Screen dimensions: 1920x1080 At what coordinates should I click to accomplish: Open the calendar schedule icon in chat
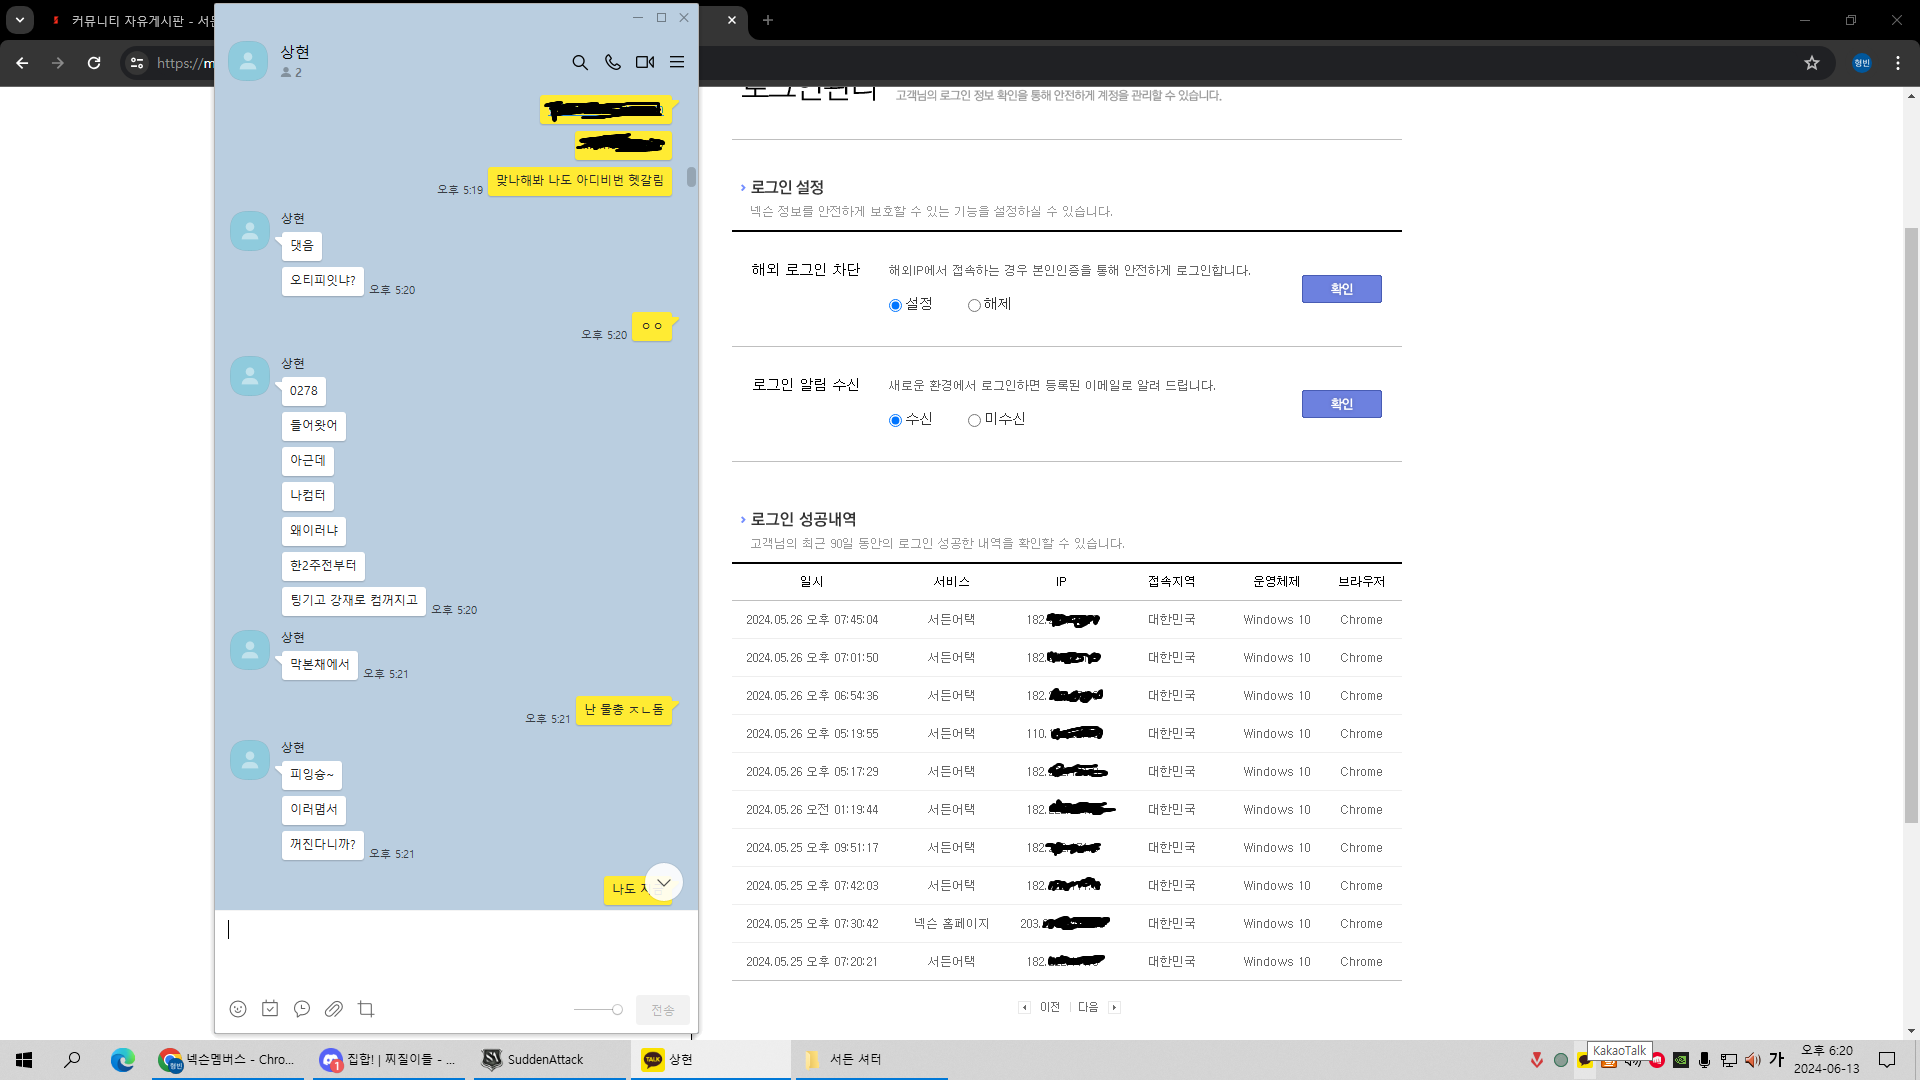(x=270, y=1009)
